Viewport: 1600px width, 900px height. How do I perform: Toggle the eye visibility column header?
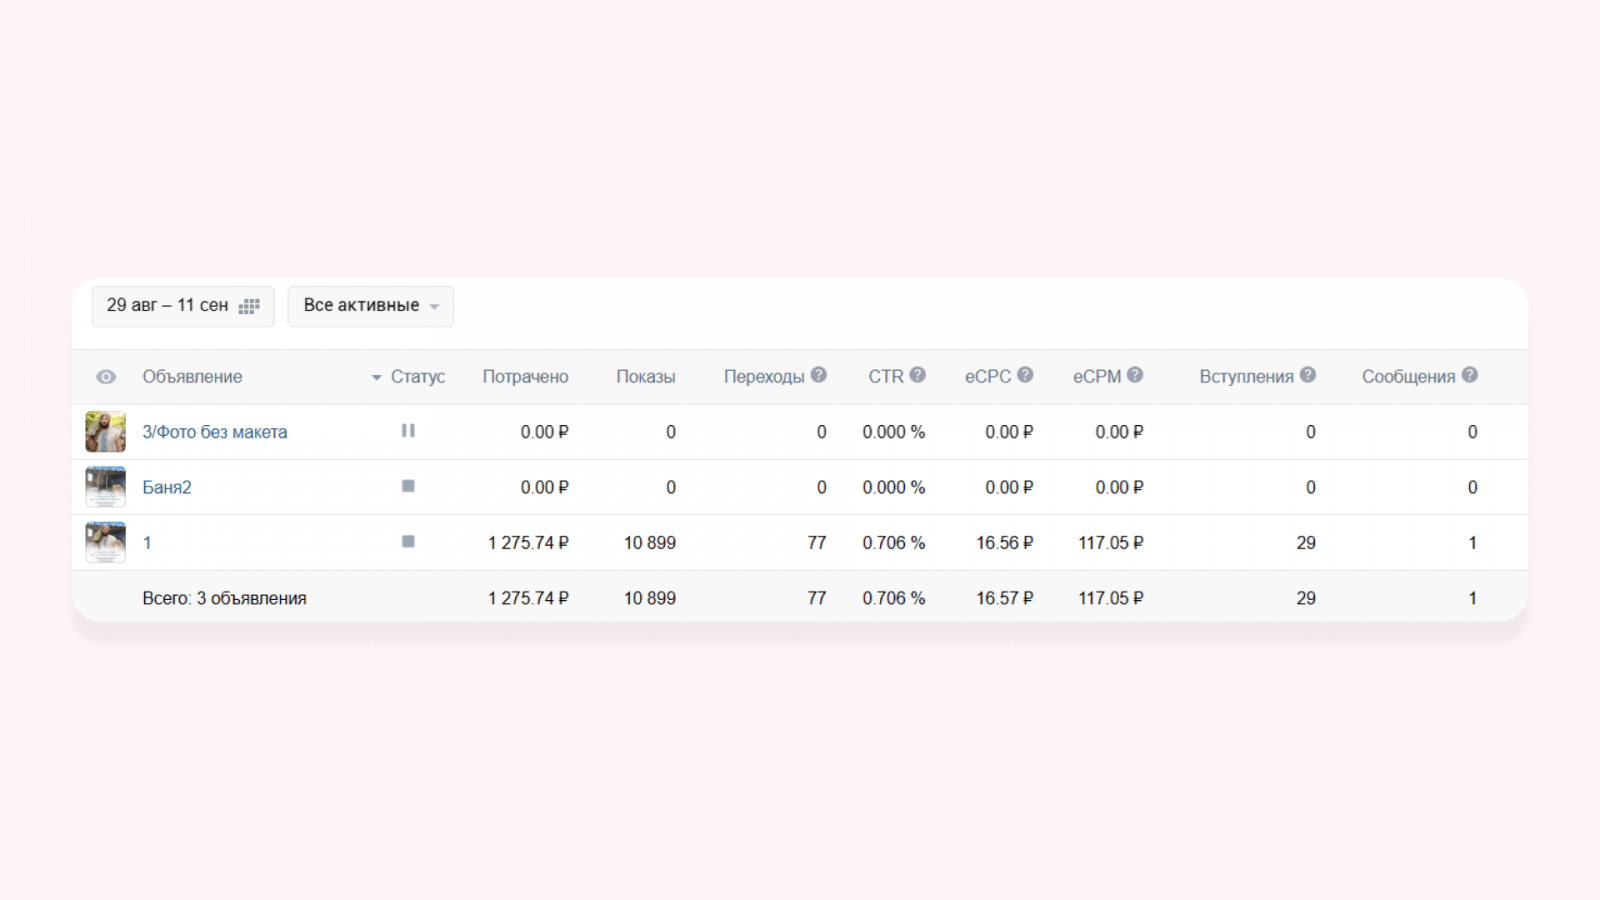click(x=106, y=377)
